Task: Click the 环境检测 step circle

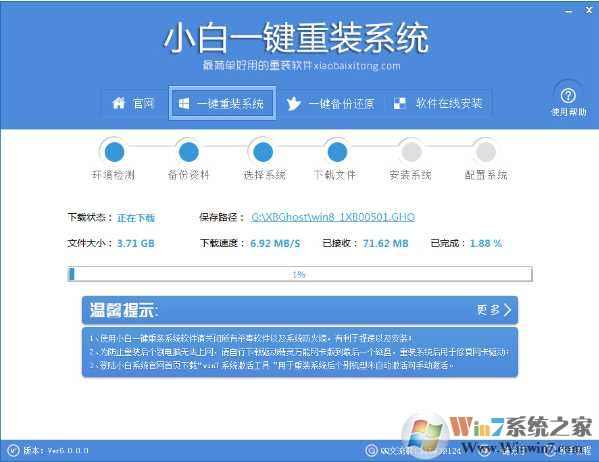Action: [114, 152]
